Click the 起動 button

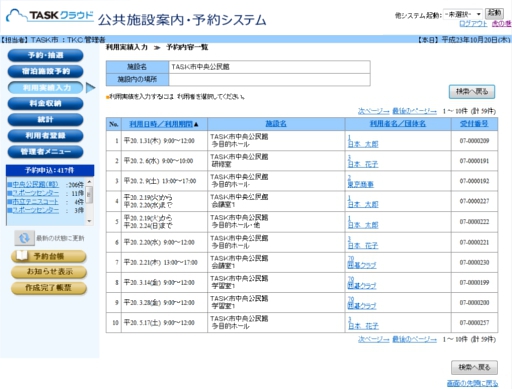pos(494,13)
